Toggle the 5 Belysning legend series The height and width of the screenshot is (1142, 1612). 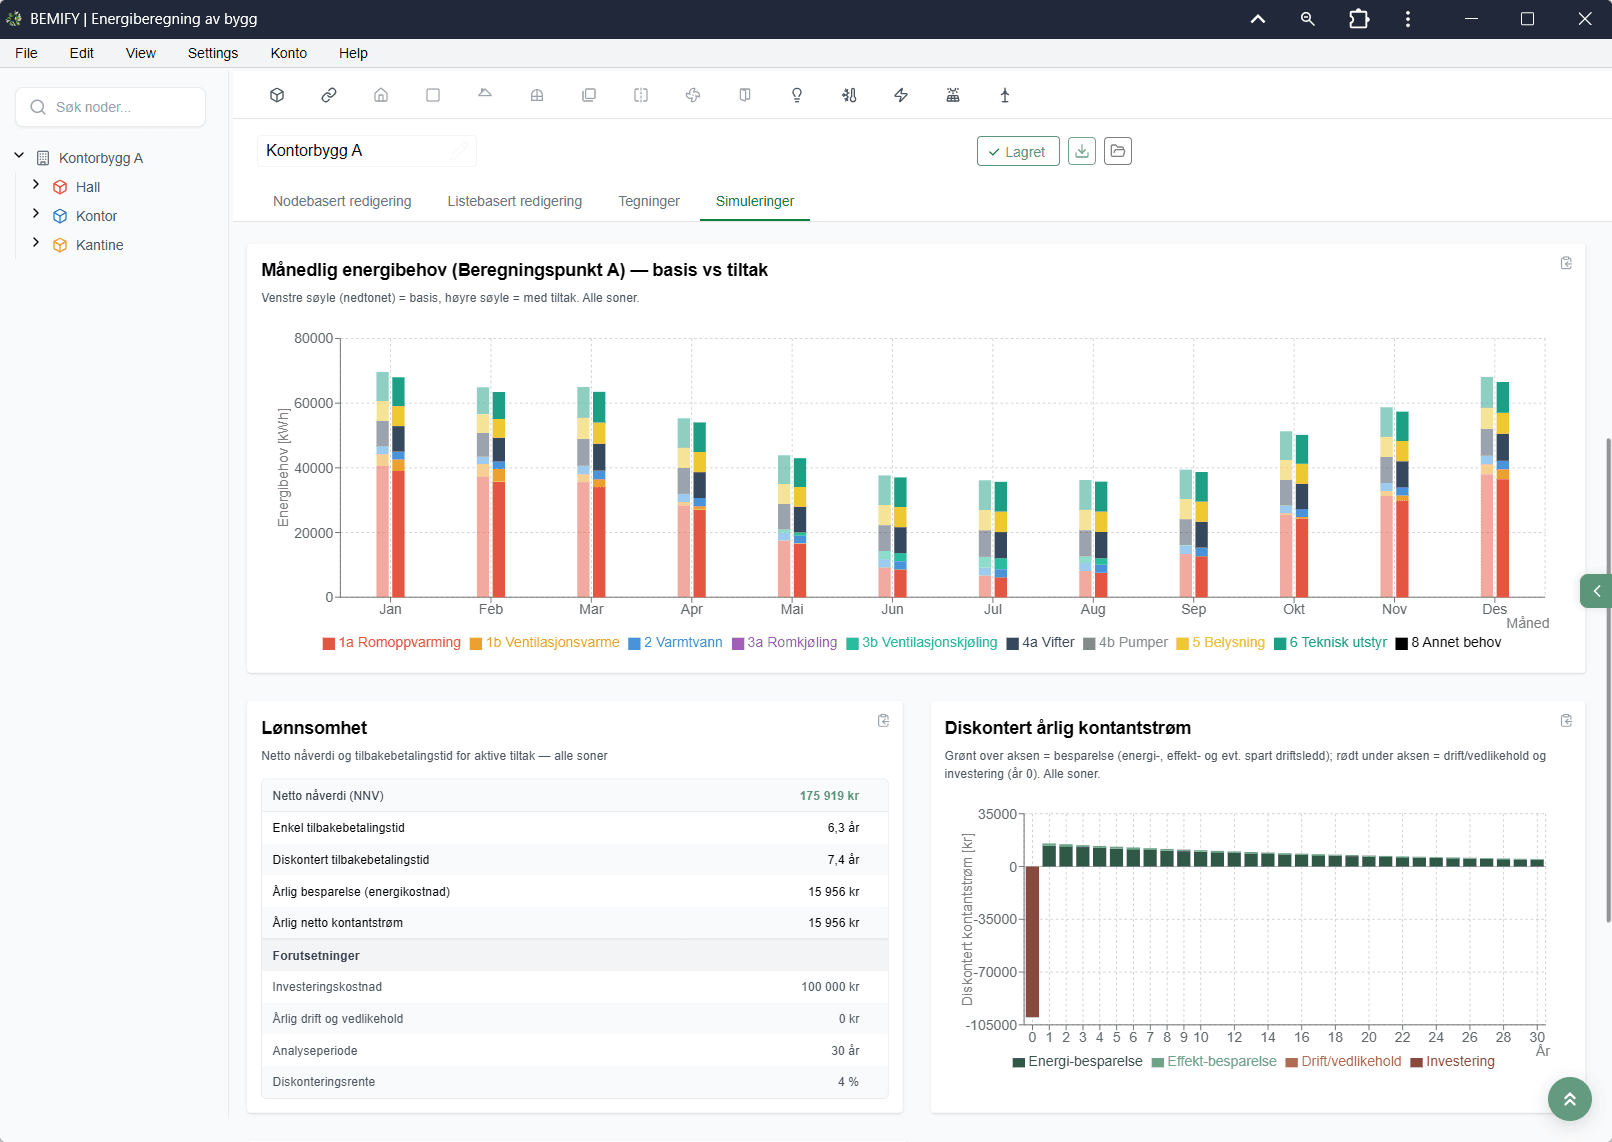click(1220, 643)
